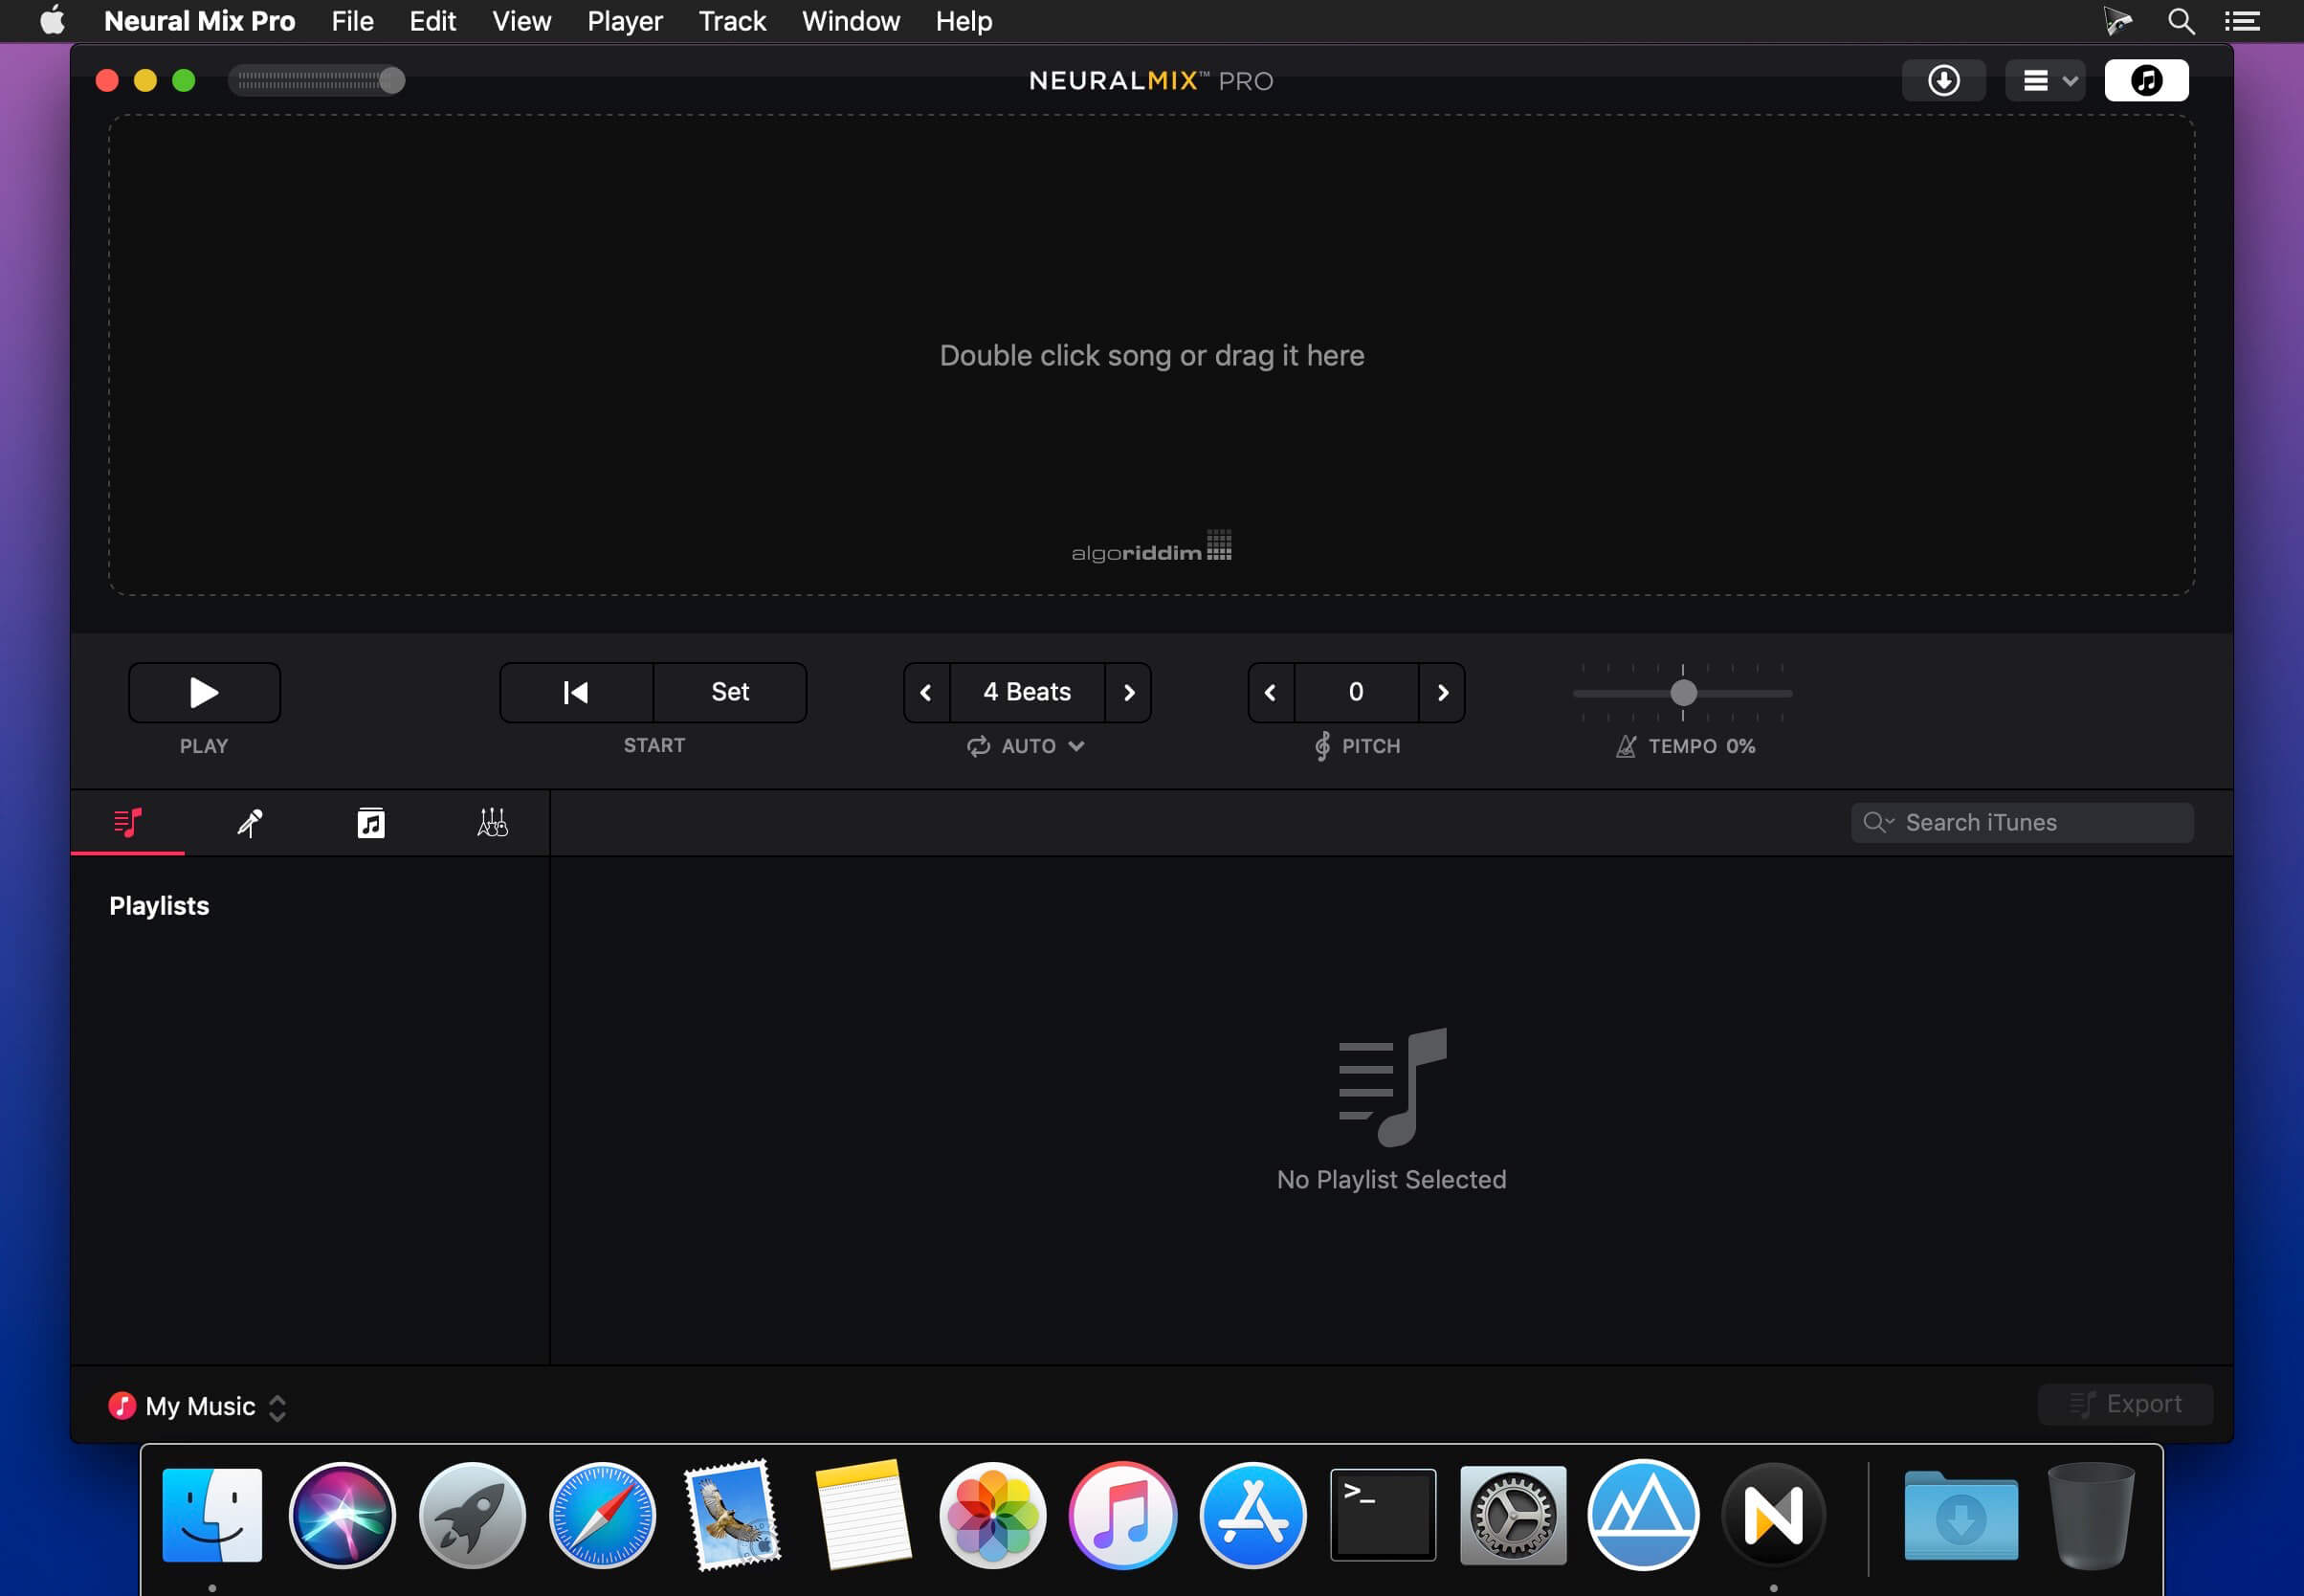Click the Tempo slider handle
The width and height of the screenshot is (2304, 1596).
(1683, 692)
